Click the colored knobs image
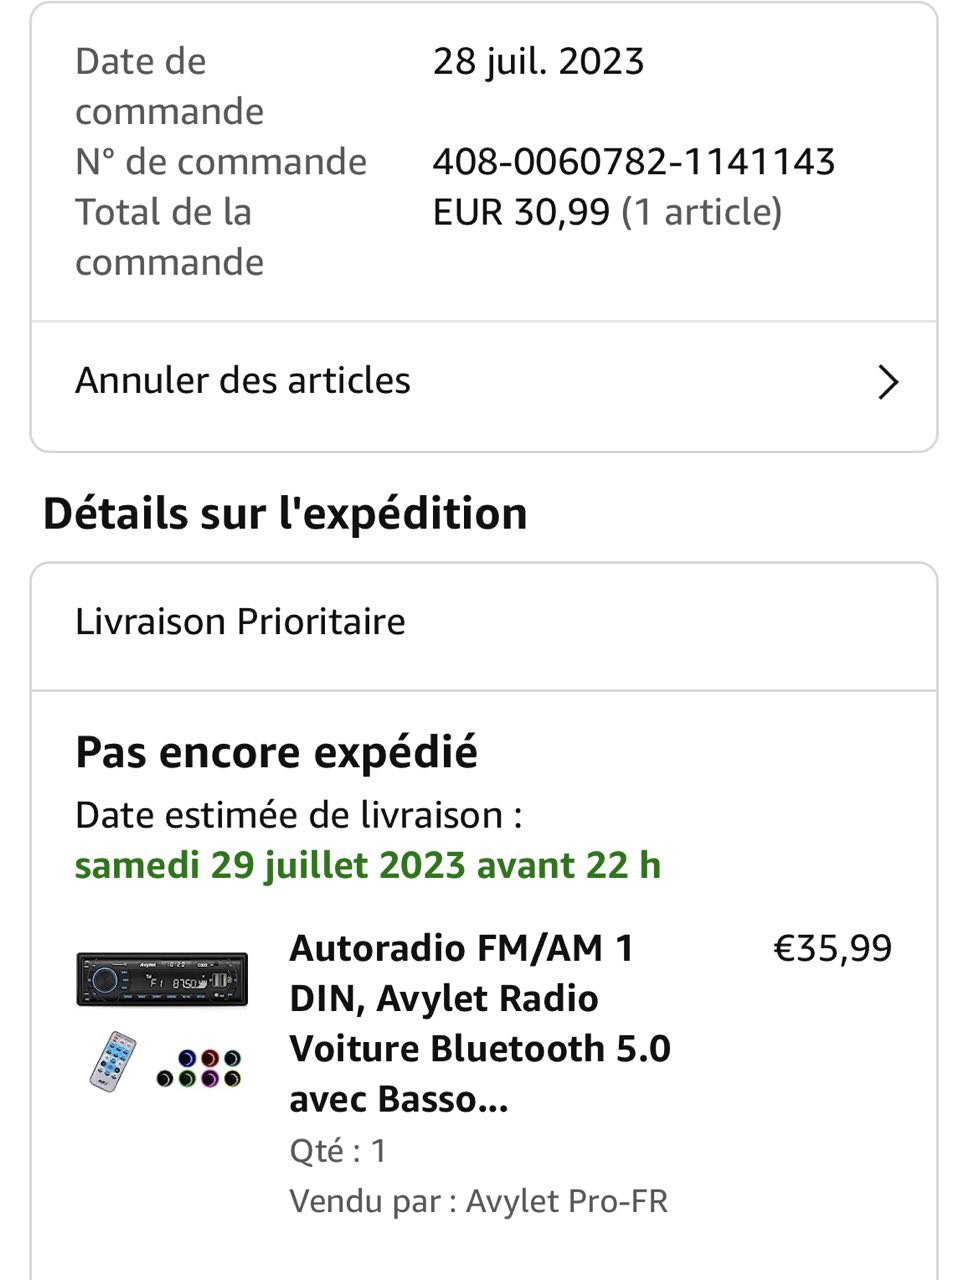 (x=199, y=1068)
